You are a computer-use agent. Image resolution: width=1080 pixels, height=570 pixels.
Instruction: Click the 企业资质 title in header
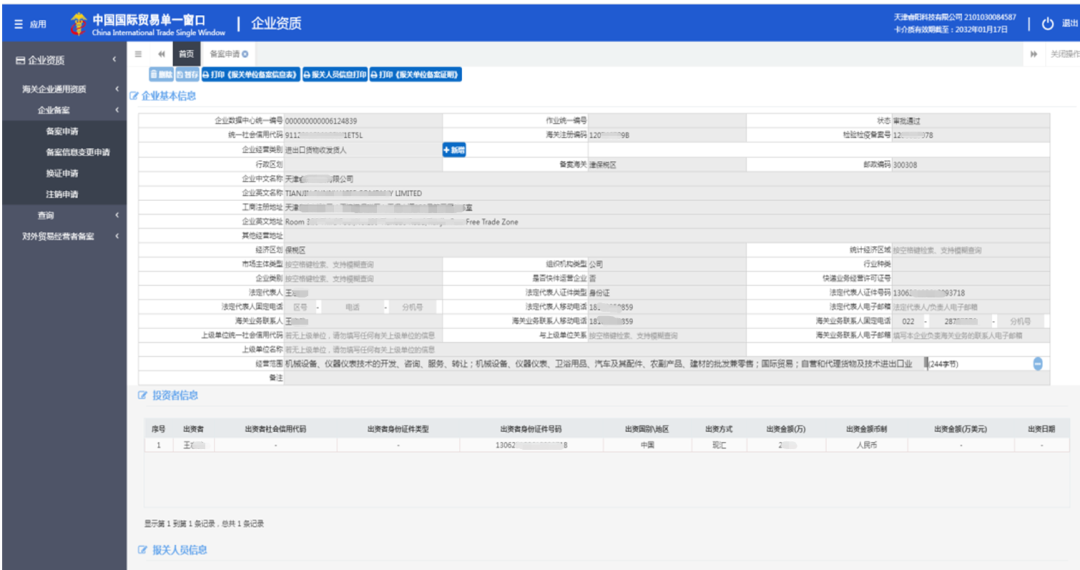tap(276, 23)
